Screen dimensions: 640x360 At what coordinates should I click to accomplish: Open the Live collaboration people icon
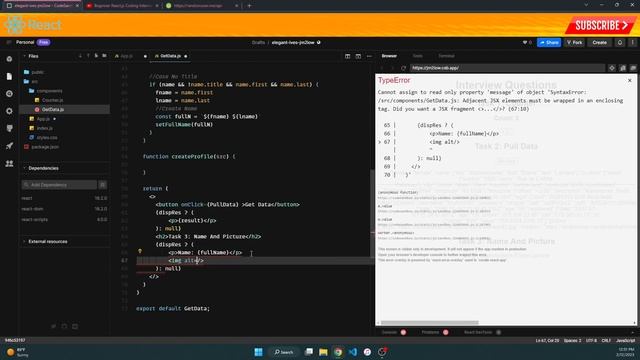tap(9, 163)
